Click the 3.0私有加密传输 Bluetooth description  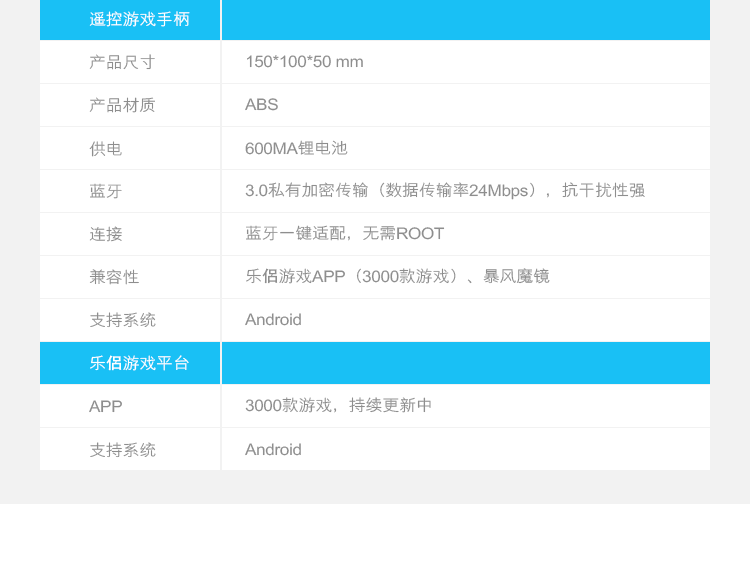tap(445, 190)
